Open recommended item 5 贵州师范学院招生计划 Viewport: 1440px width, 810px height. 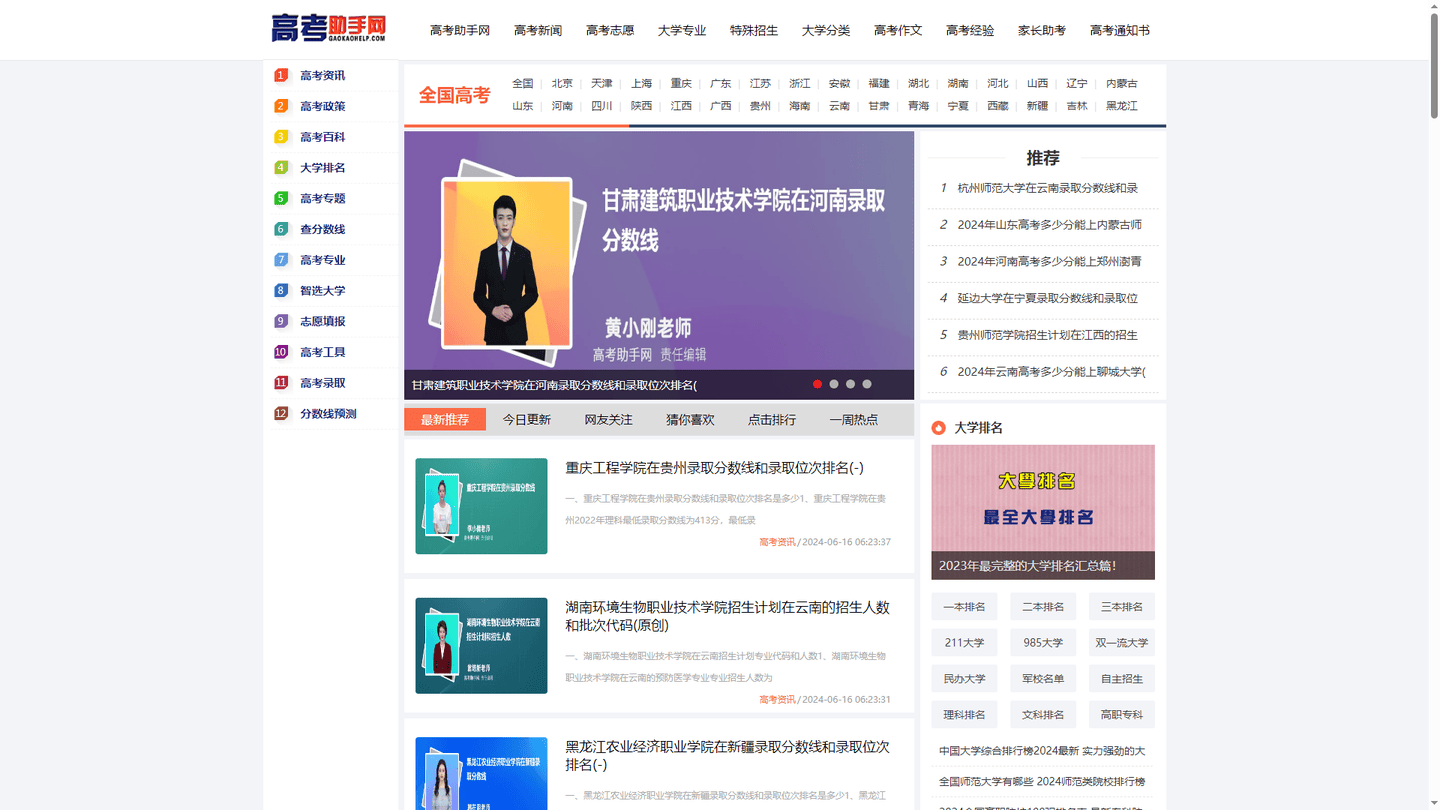point(1047,335)
